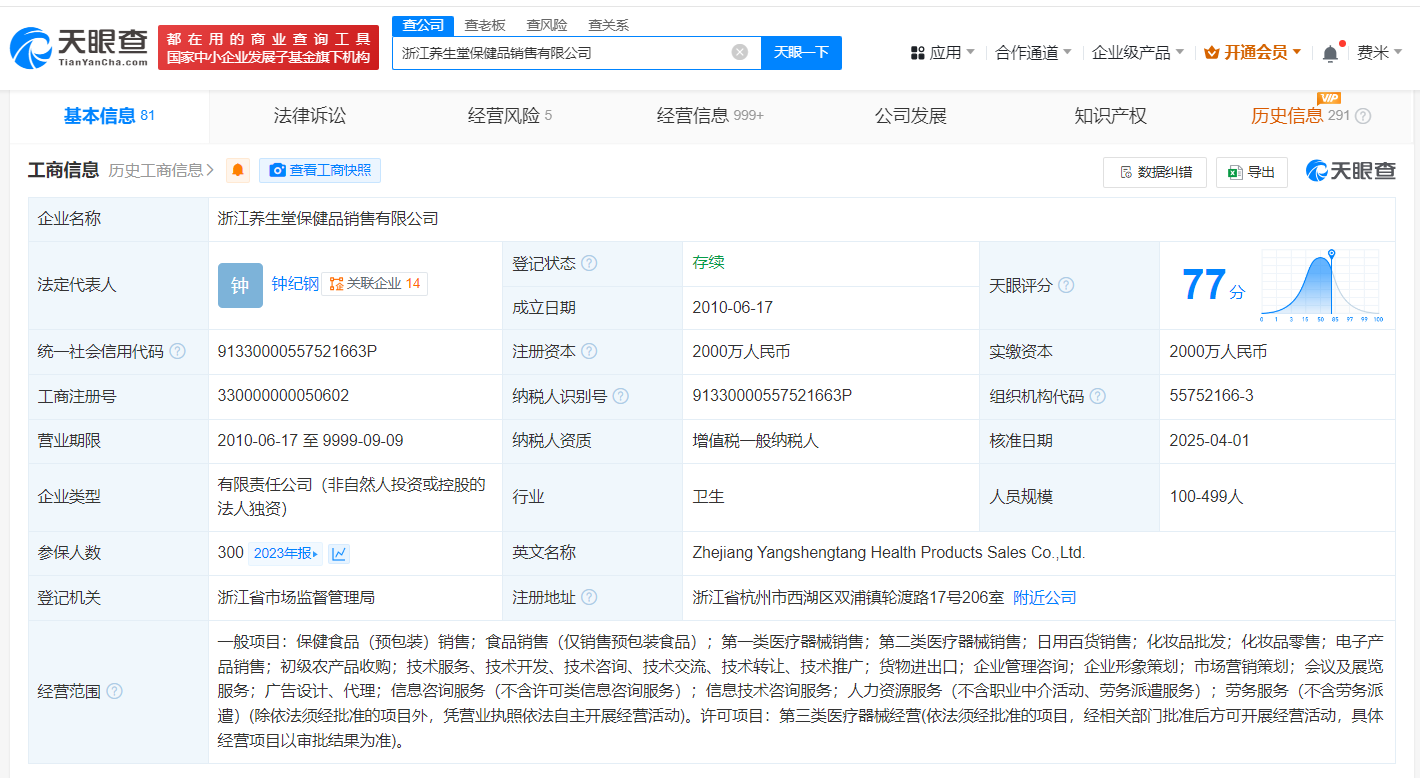
Task: Click the help icon beside 历史信息 tab
Action: pyautogui.click(x=1362, y=116)
